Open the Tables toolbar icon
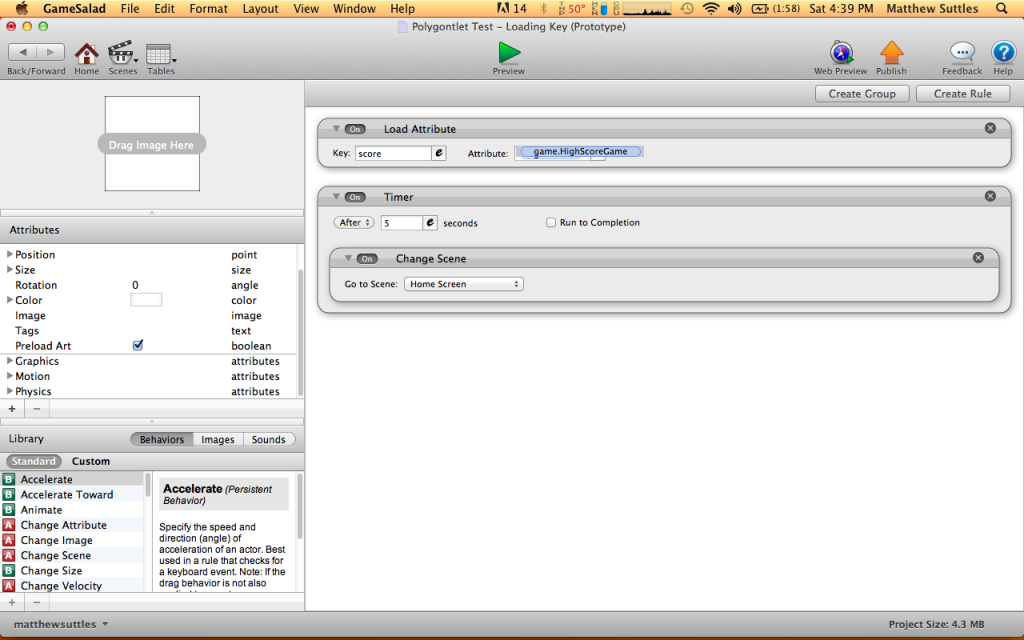1024x640 pixels. 159,53
